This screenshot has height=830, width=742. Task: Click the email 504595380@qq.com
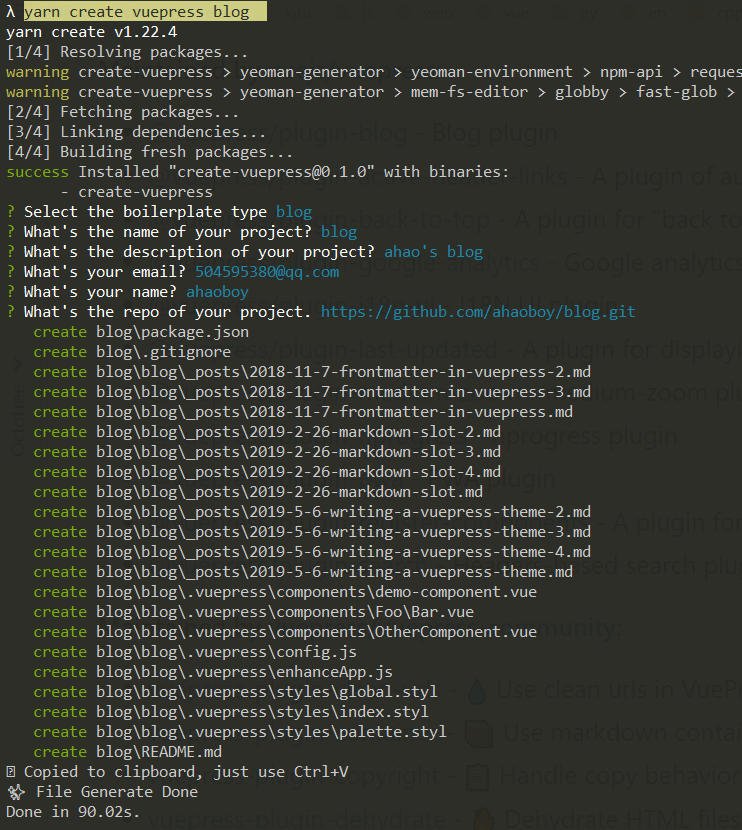(x=267, y=272)
